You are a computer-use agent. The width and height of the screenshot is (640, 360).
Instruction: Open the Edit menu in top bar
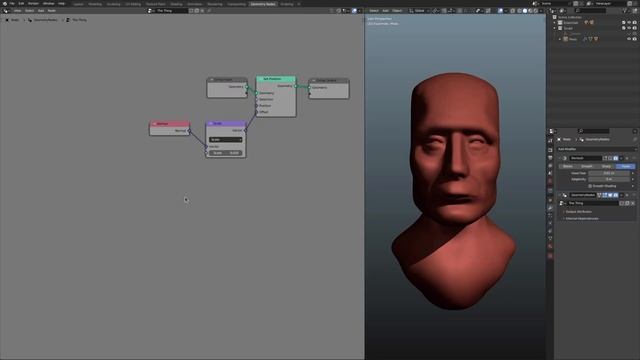point(21,4)
